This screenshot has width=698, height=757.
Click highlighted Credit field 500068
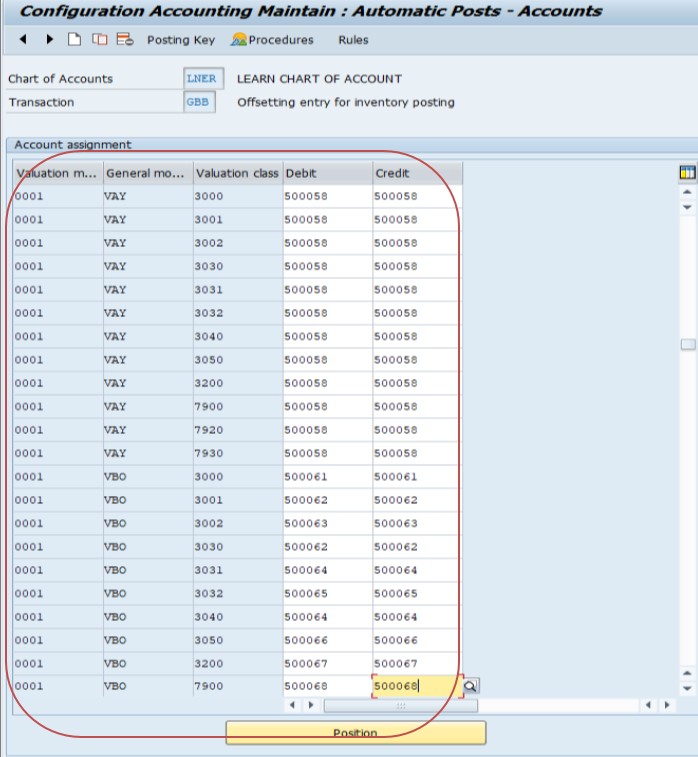coord(416,686)
